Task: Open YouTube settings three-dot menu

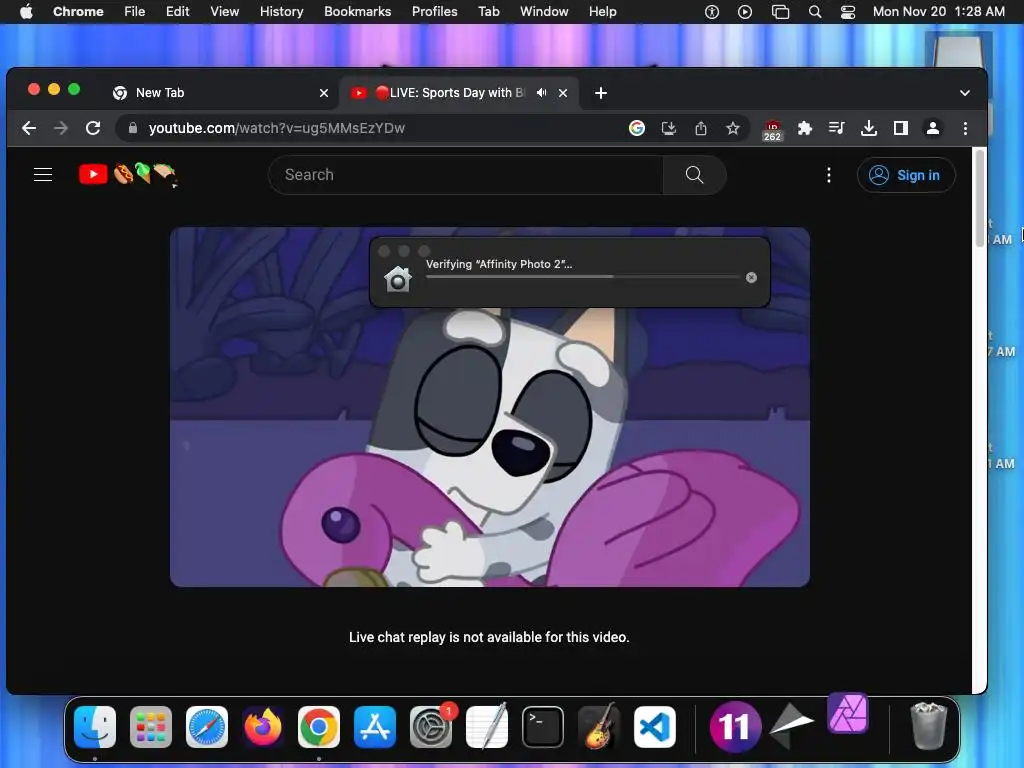Action: pyautogui.click(x=829, y=174)
